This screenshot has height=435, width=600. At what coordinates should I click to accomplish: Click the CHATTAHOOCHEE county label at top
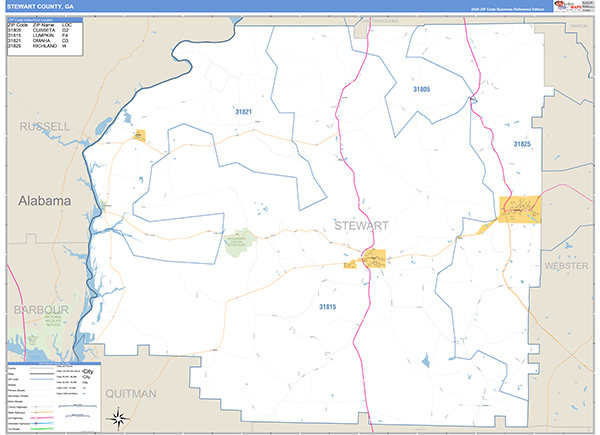tap(379, 21)
